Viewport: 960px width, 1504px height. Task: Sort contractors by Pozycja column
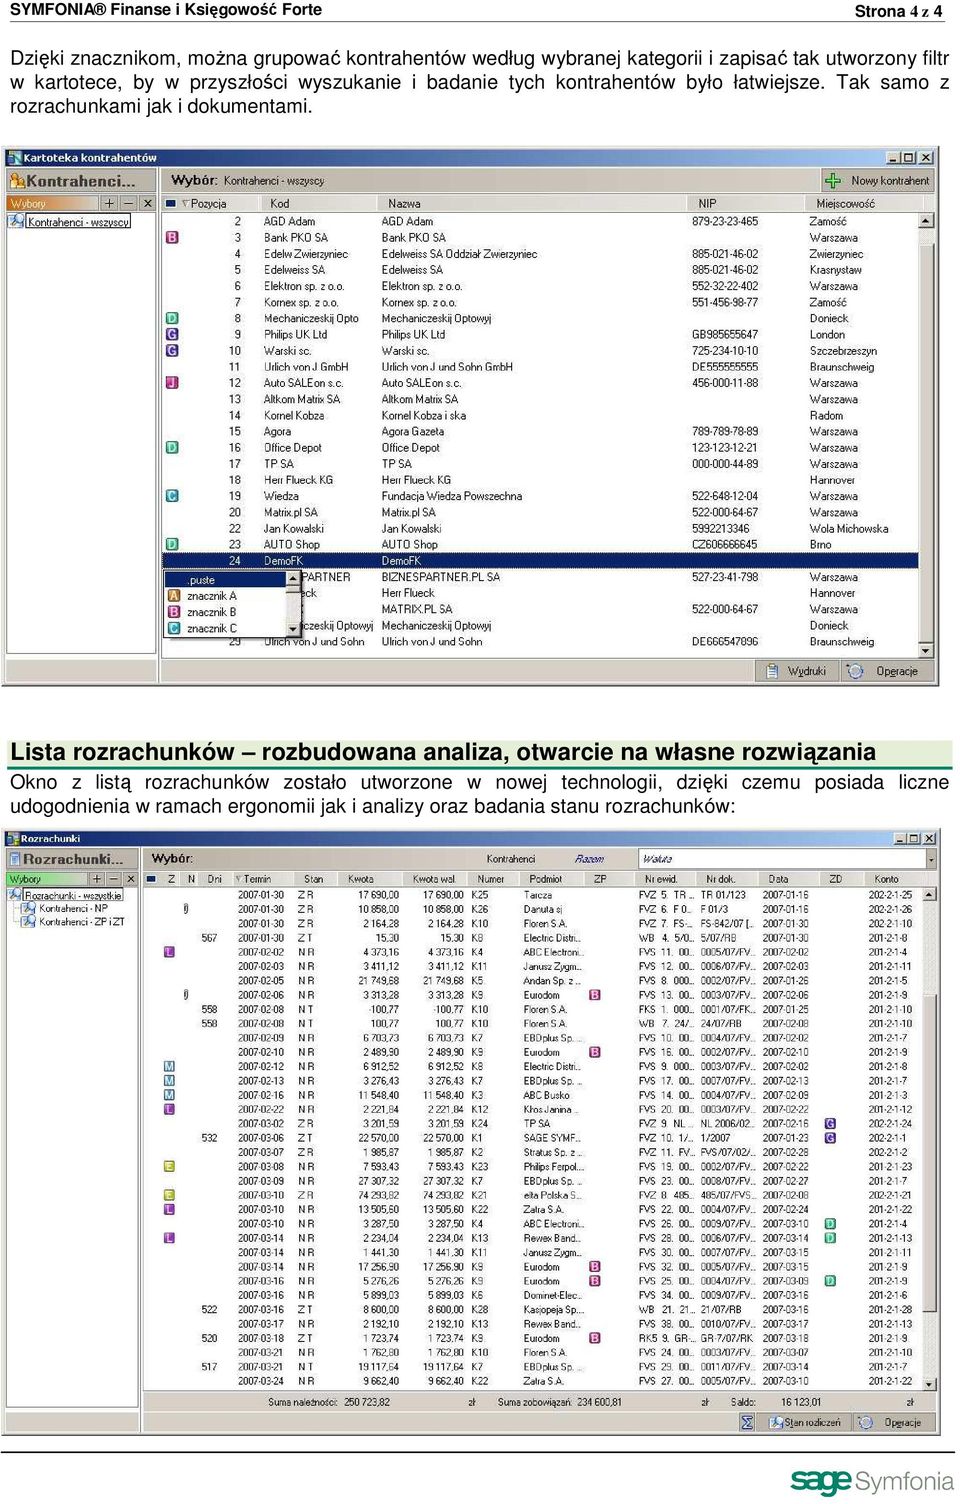pos(208,204)
